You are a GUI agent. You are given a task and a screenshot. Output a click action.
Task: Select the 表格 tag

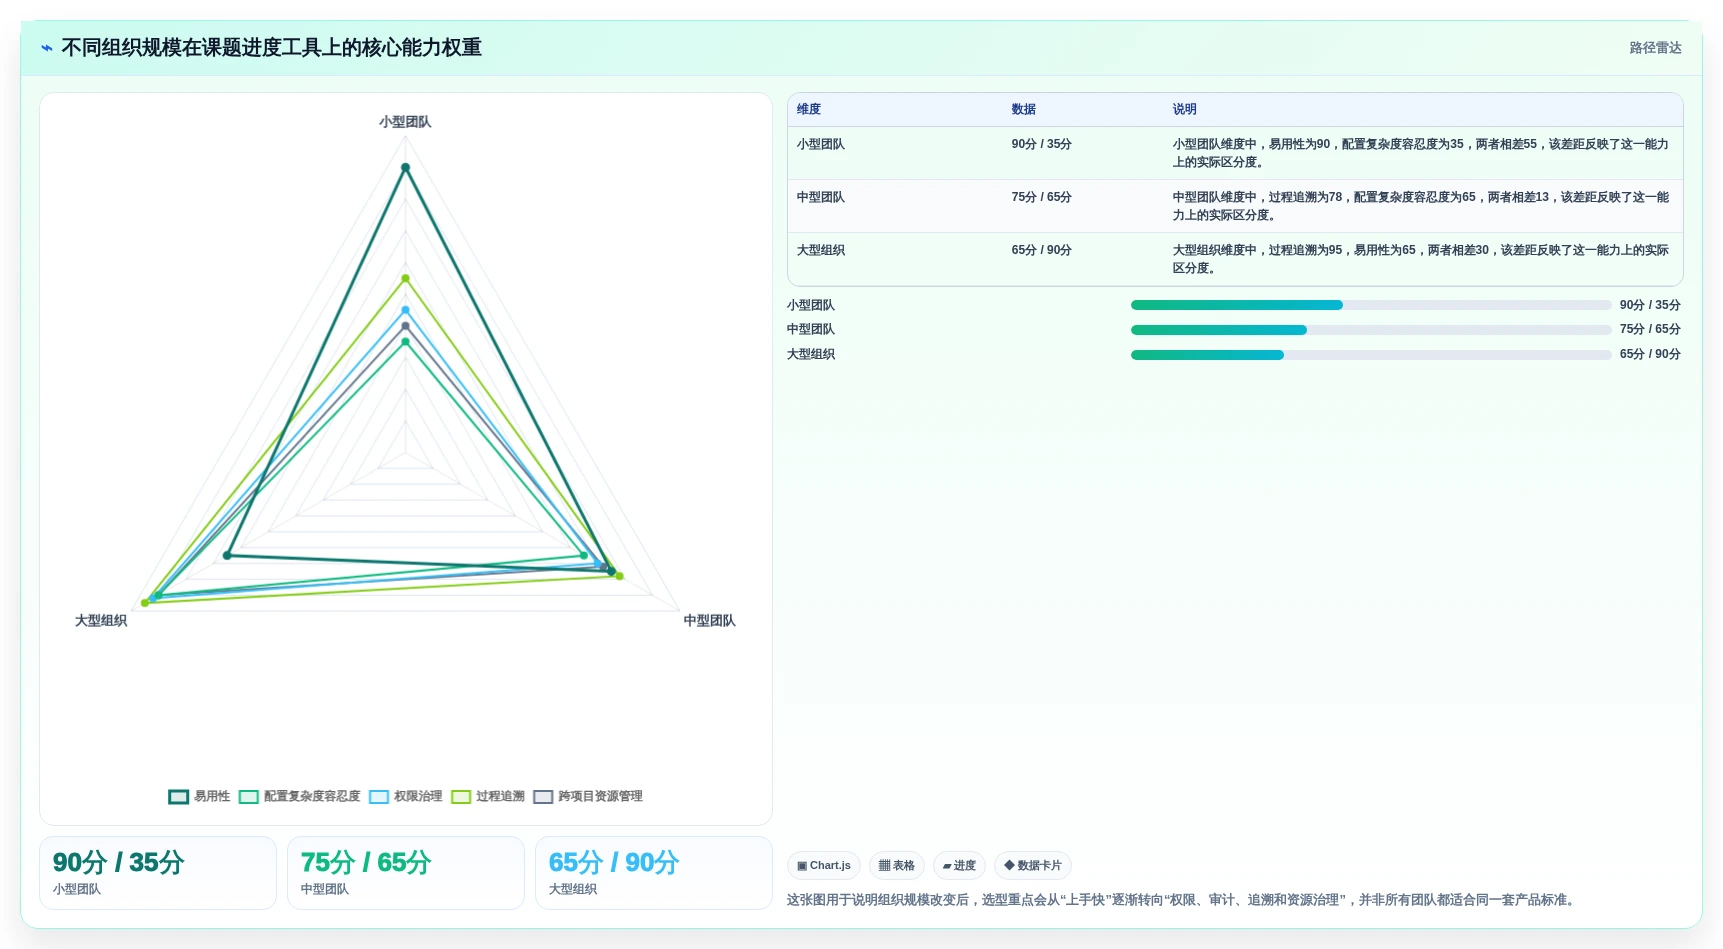pyautogui.click(x=897, y=866)
